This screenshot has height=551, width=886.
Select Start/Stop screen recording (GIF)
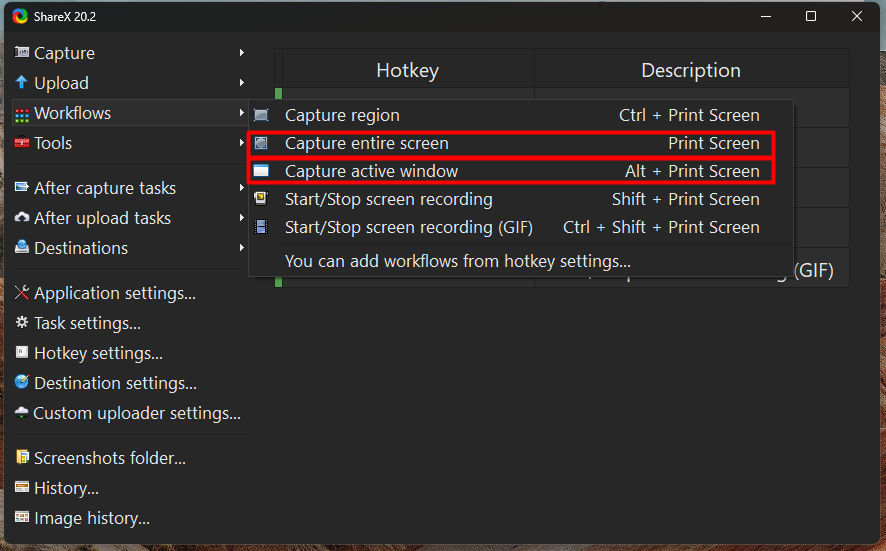[520, 227]
